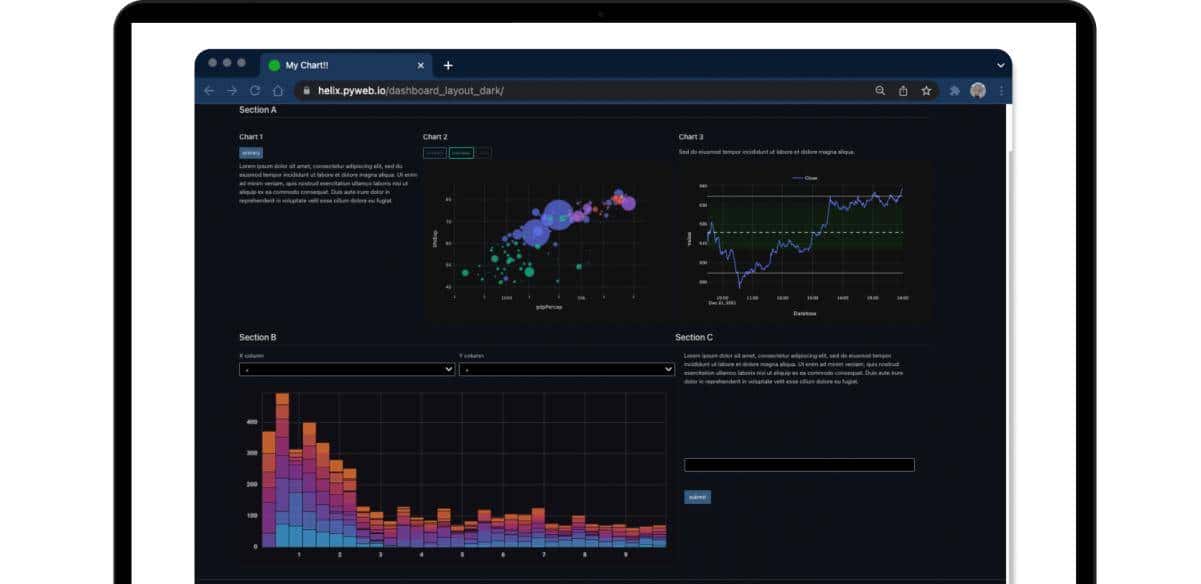Open the extensions puzzle icon
Viewport: 1201px width, 584px height.
tap(955, 90)
